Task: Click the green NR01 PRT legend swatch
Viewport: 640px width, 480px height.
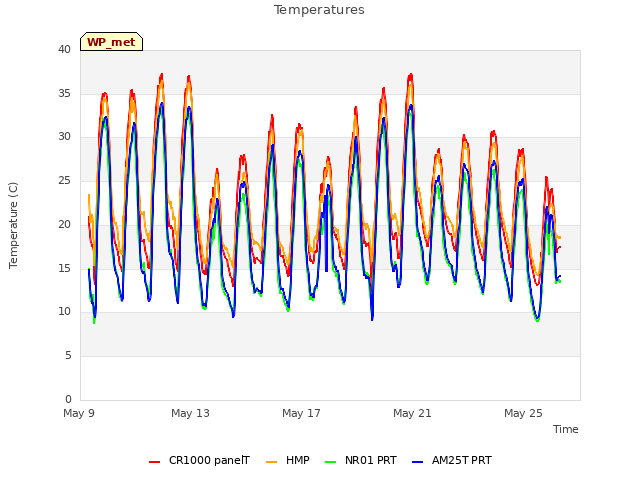Action: click(x=331, y=462)
